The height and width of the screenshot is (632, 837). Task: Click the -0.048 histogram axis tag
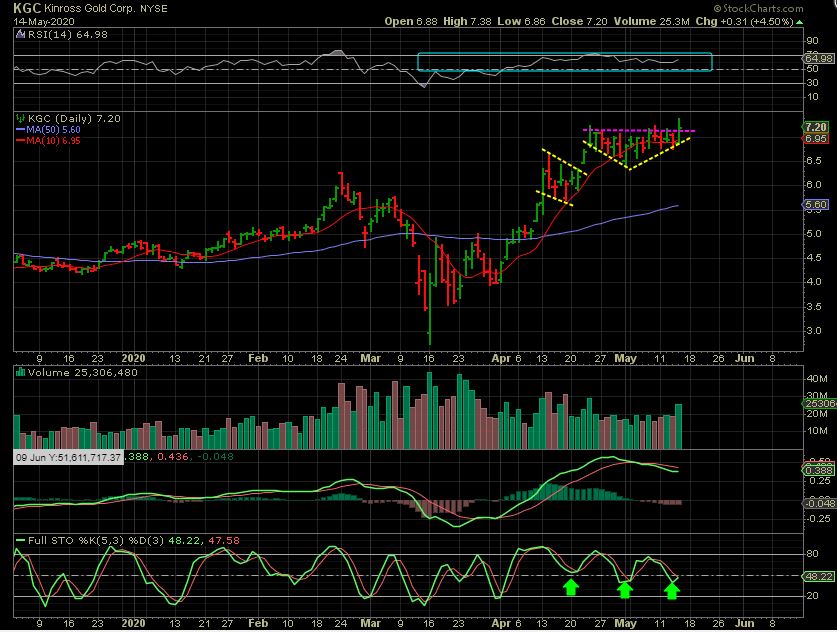819,503
